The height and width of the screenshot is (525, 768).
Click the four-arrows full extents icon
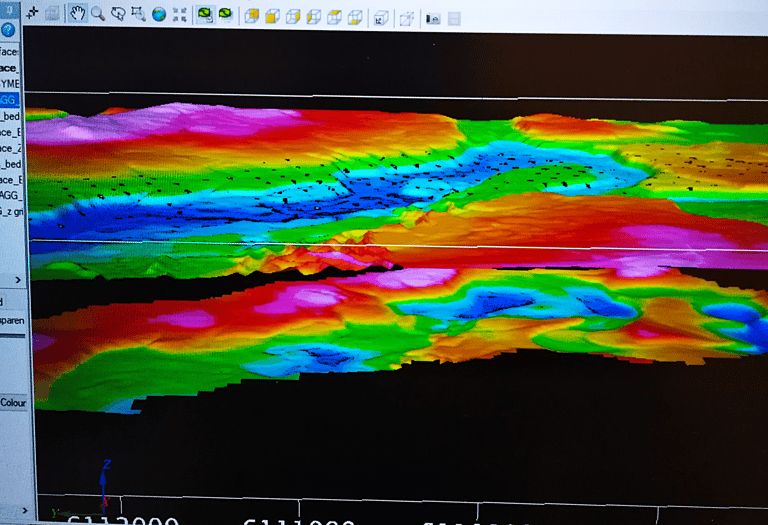[x=180, y=15]
